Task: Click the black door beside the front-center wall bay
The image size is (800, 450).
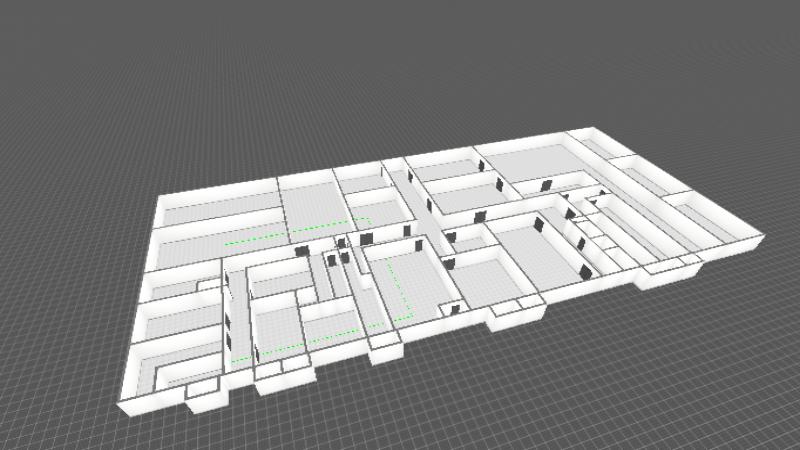Action: [x=455, y=309]
